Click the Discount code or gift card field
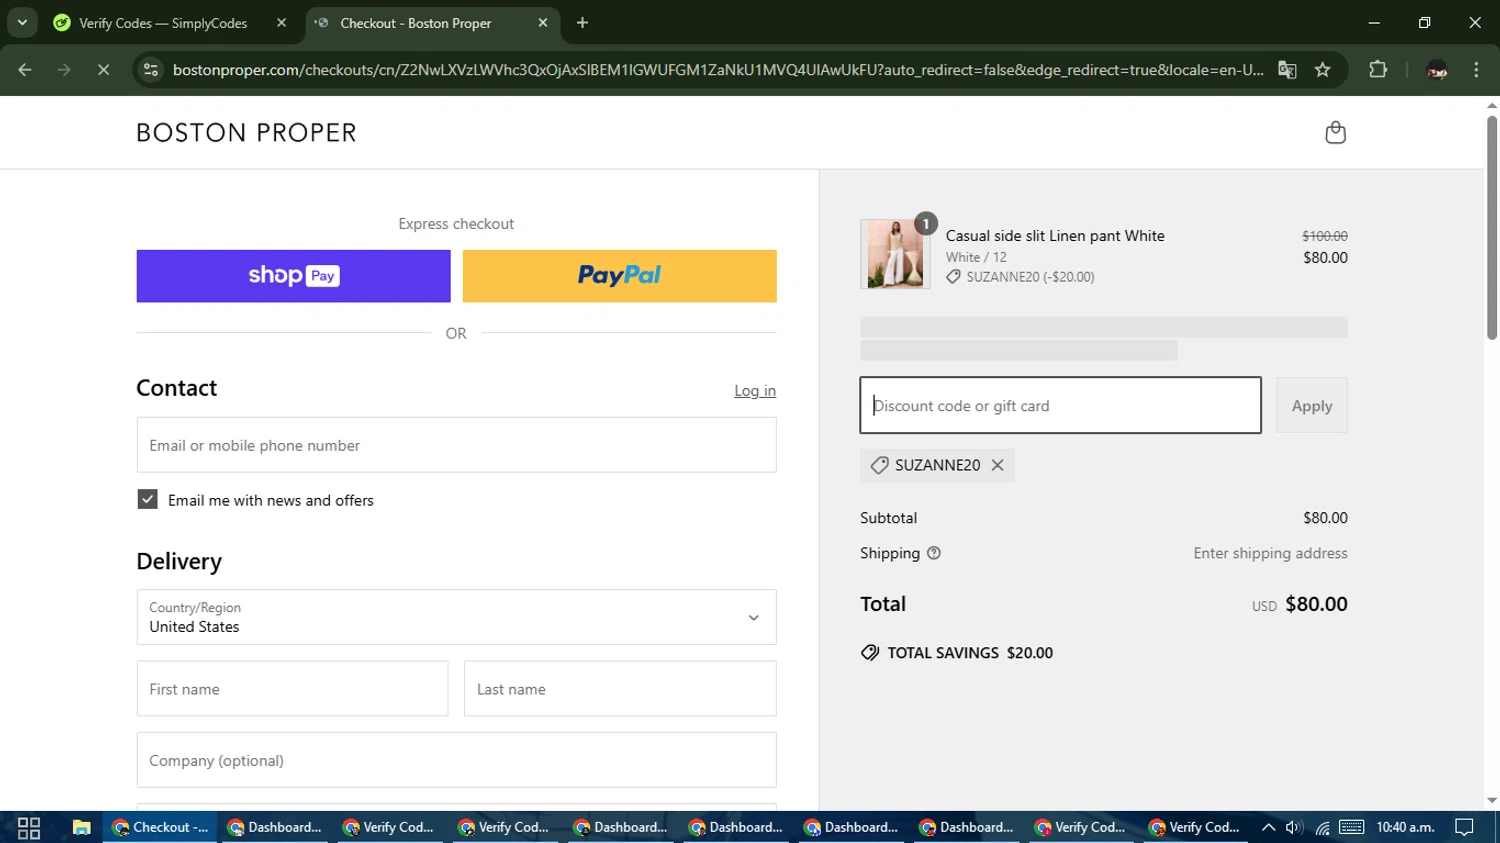This screenshot has width=1500, height=843. pyautogui.click(x=1060, y=405)
